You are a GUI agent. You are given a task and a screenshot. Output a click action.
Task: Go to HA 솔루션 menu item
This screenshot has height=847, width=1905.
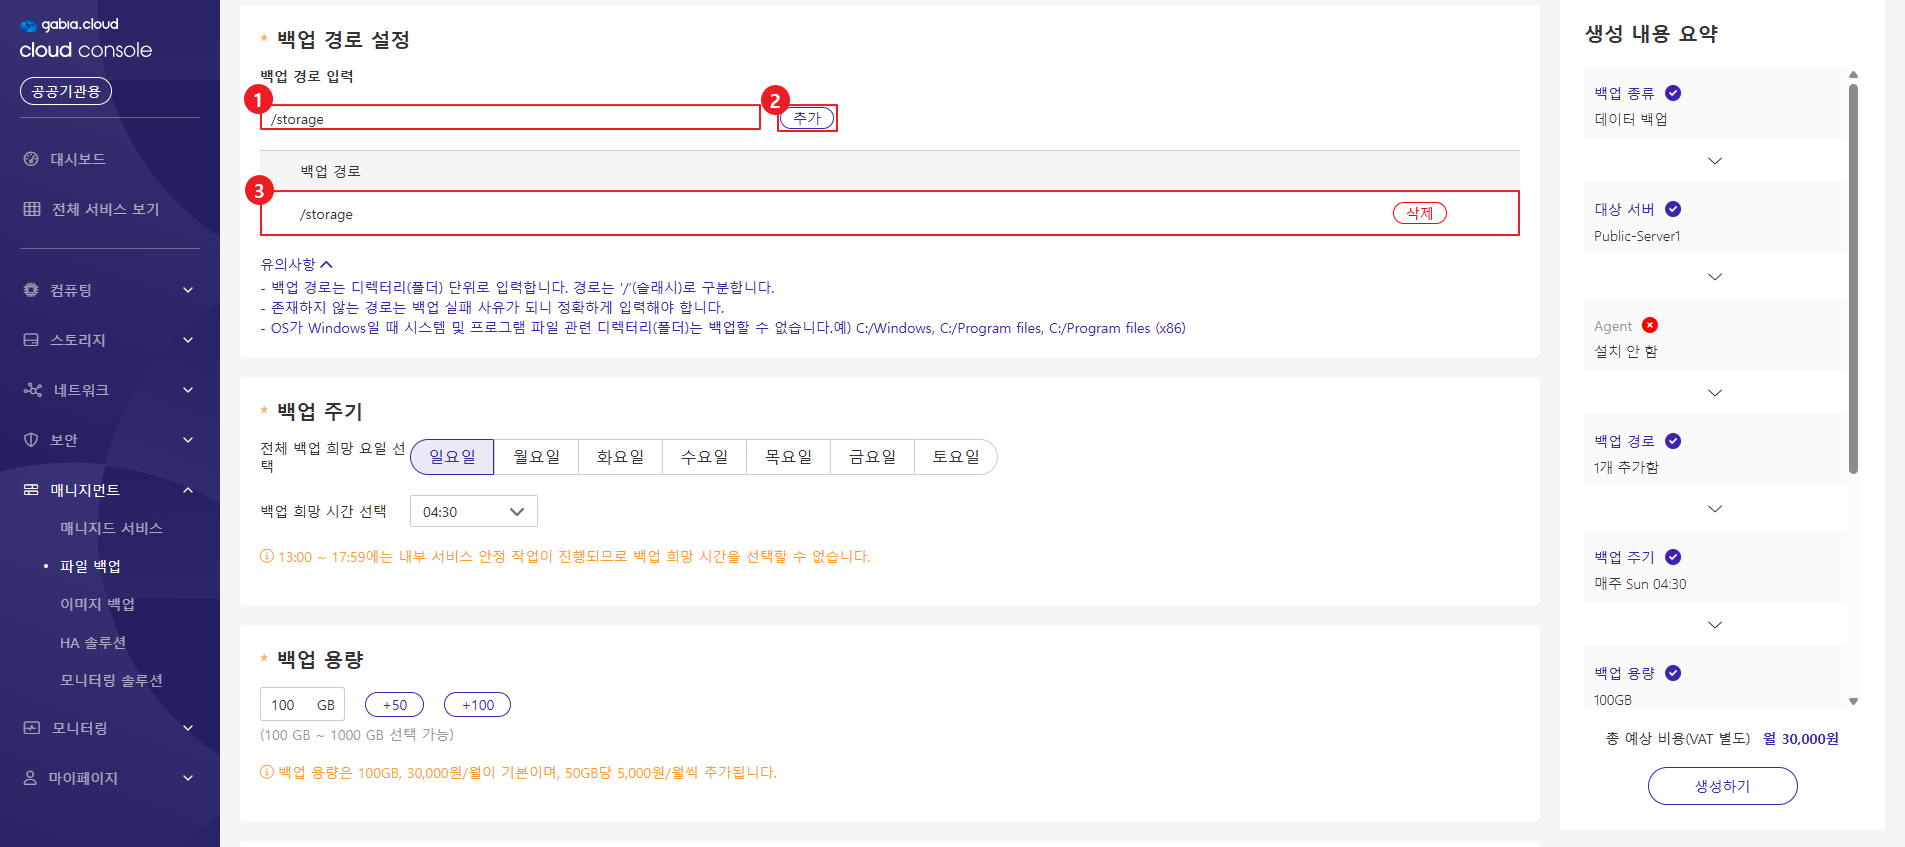click(x=92, y=642)
